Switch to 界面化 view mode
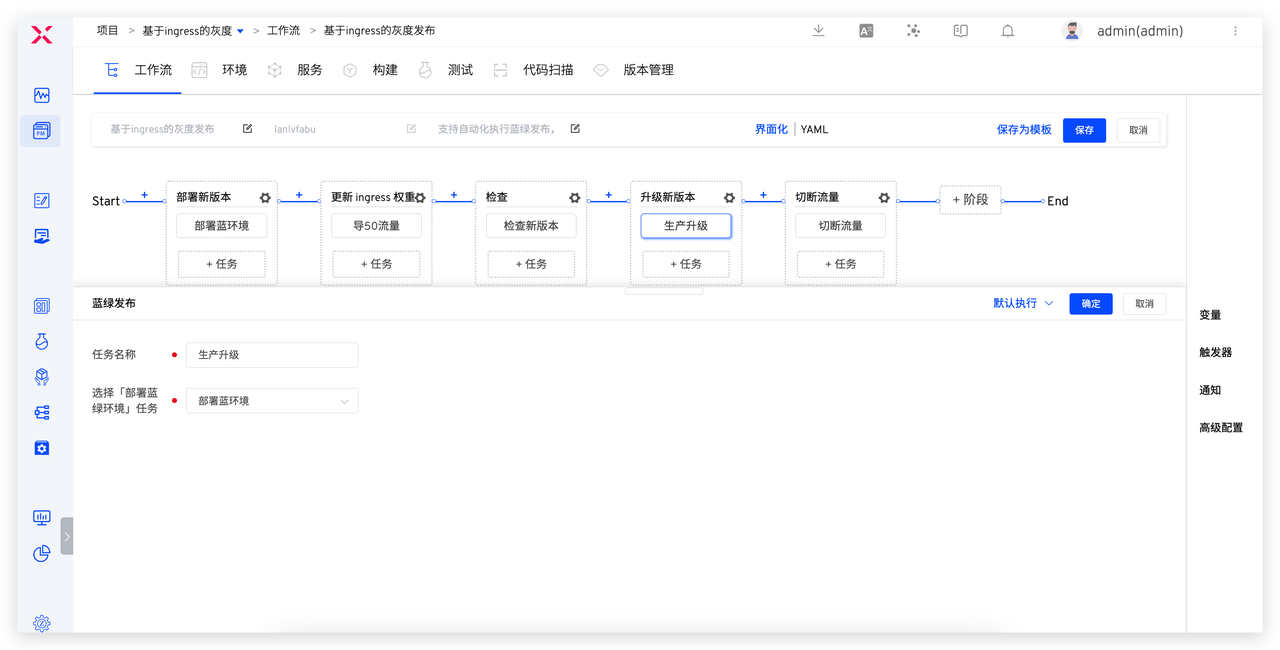Screen dimensions: 1280x650 (x=771, y=130)
